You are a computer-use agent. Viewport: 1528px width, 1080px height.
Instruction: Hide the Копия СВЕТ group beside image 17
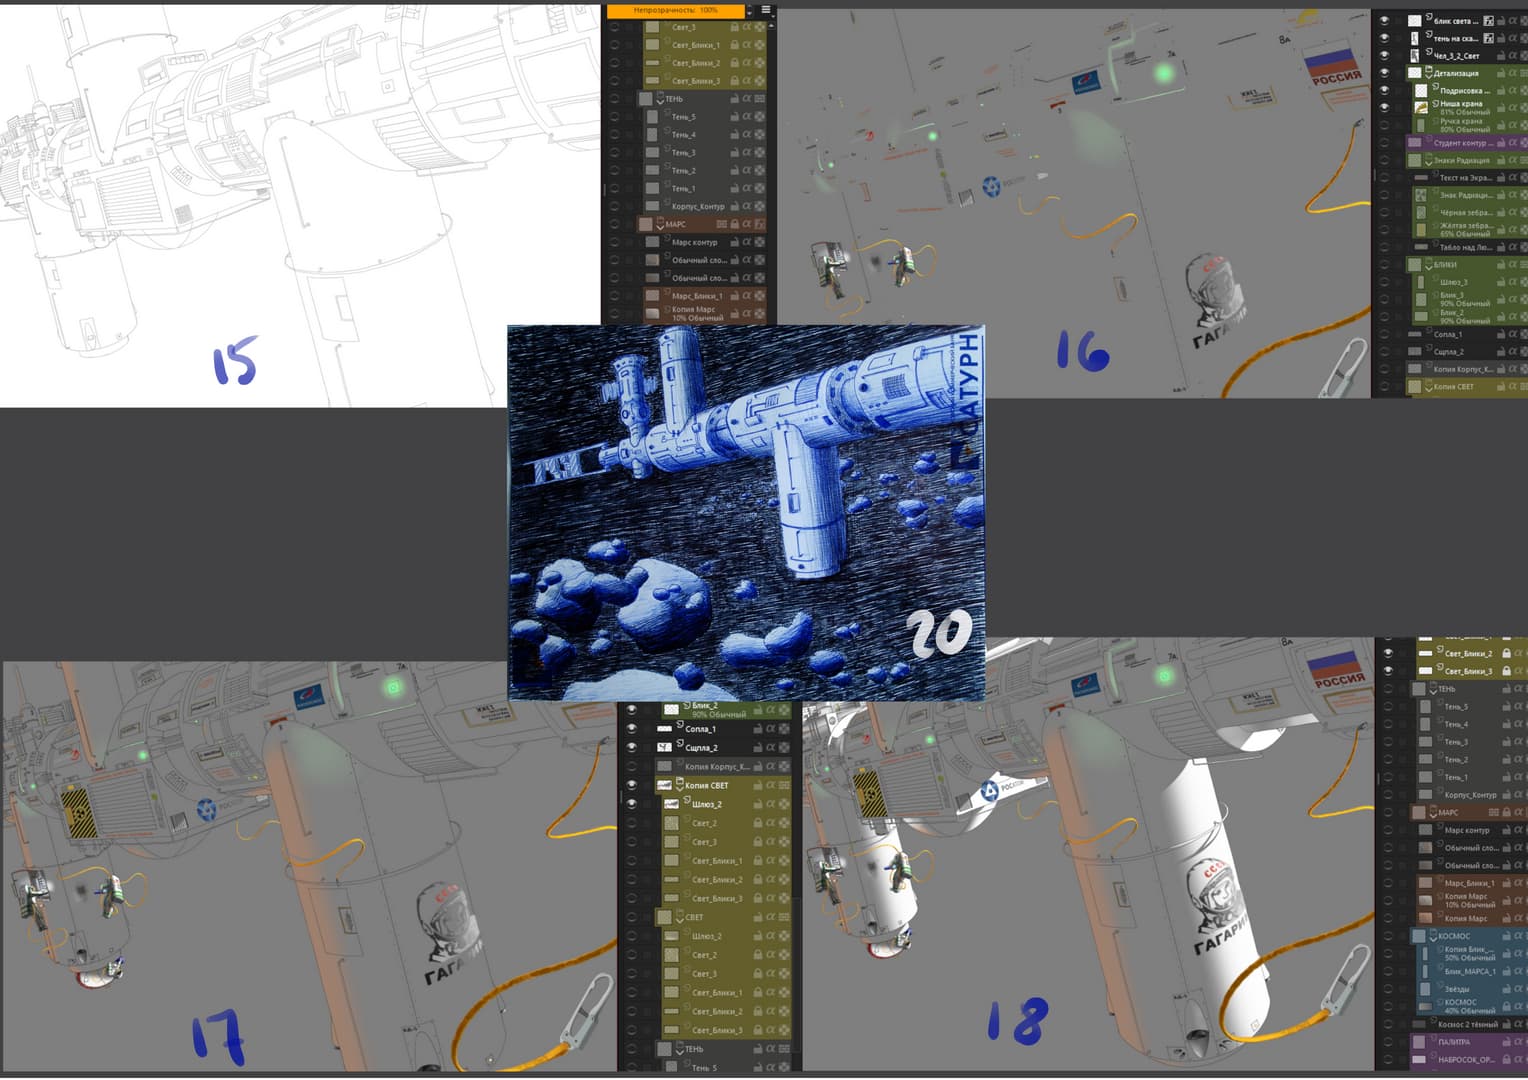(x=631, y=785)
